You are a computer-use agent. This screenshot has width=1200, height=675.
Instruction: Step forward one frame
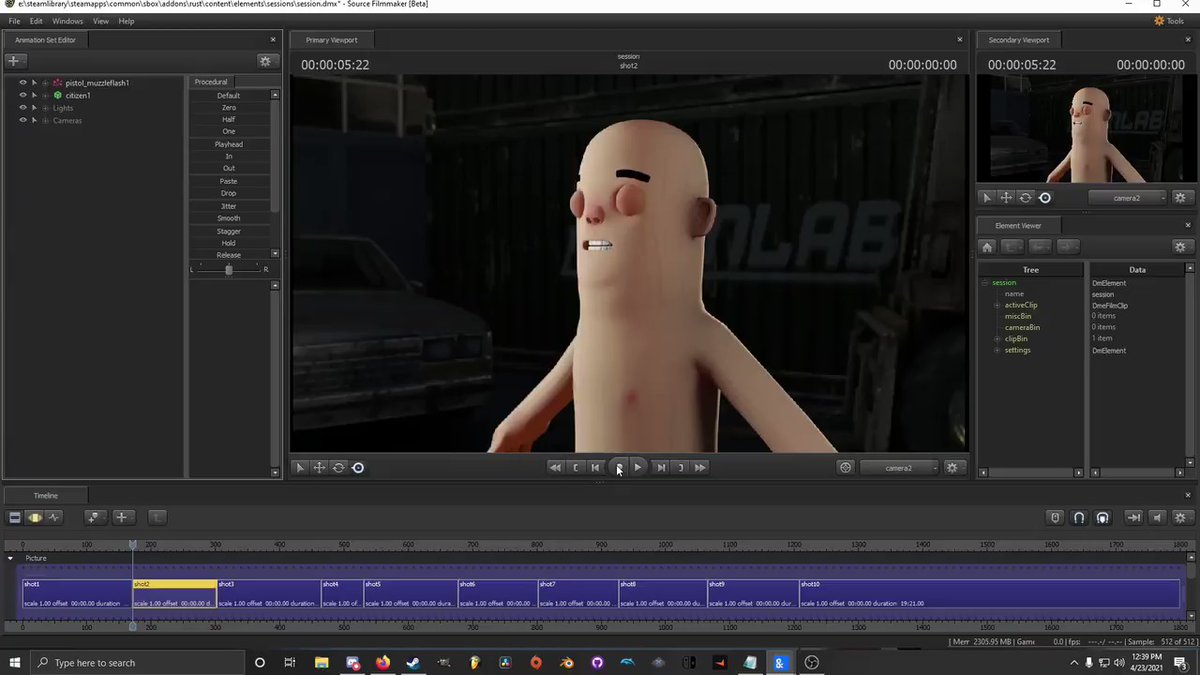tap(660, 467)
